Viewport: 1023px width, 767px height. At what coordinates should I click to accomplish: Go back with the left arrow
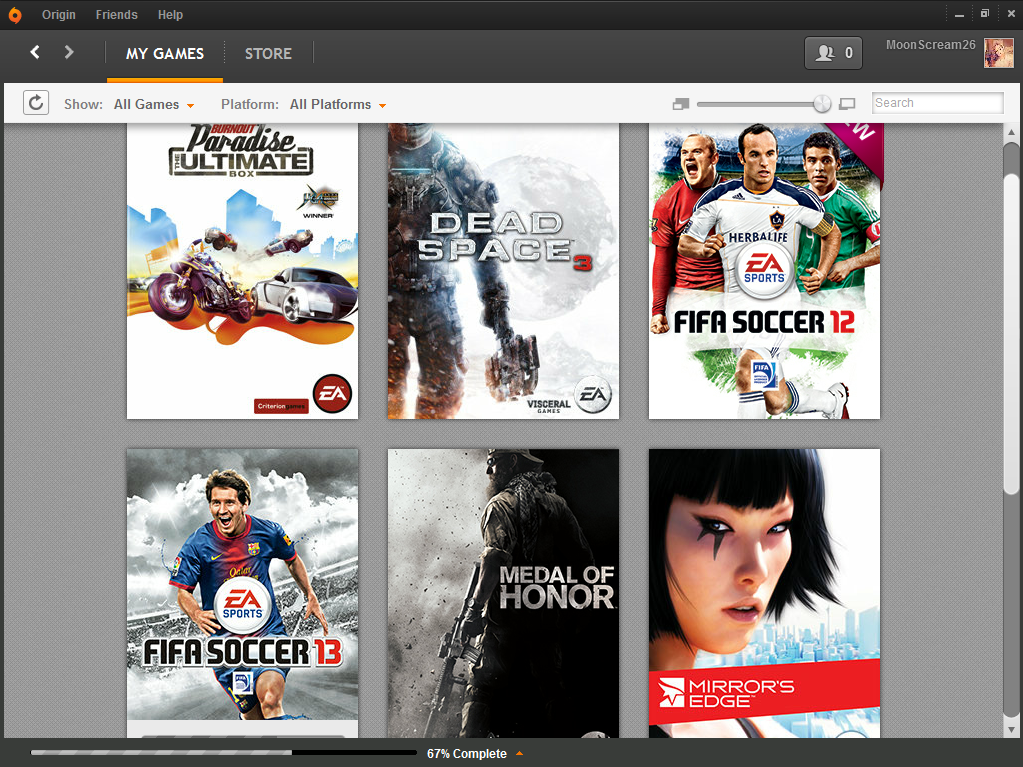click(x=35, y=52)
